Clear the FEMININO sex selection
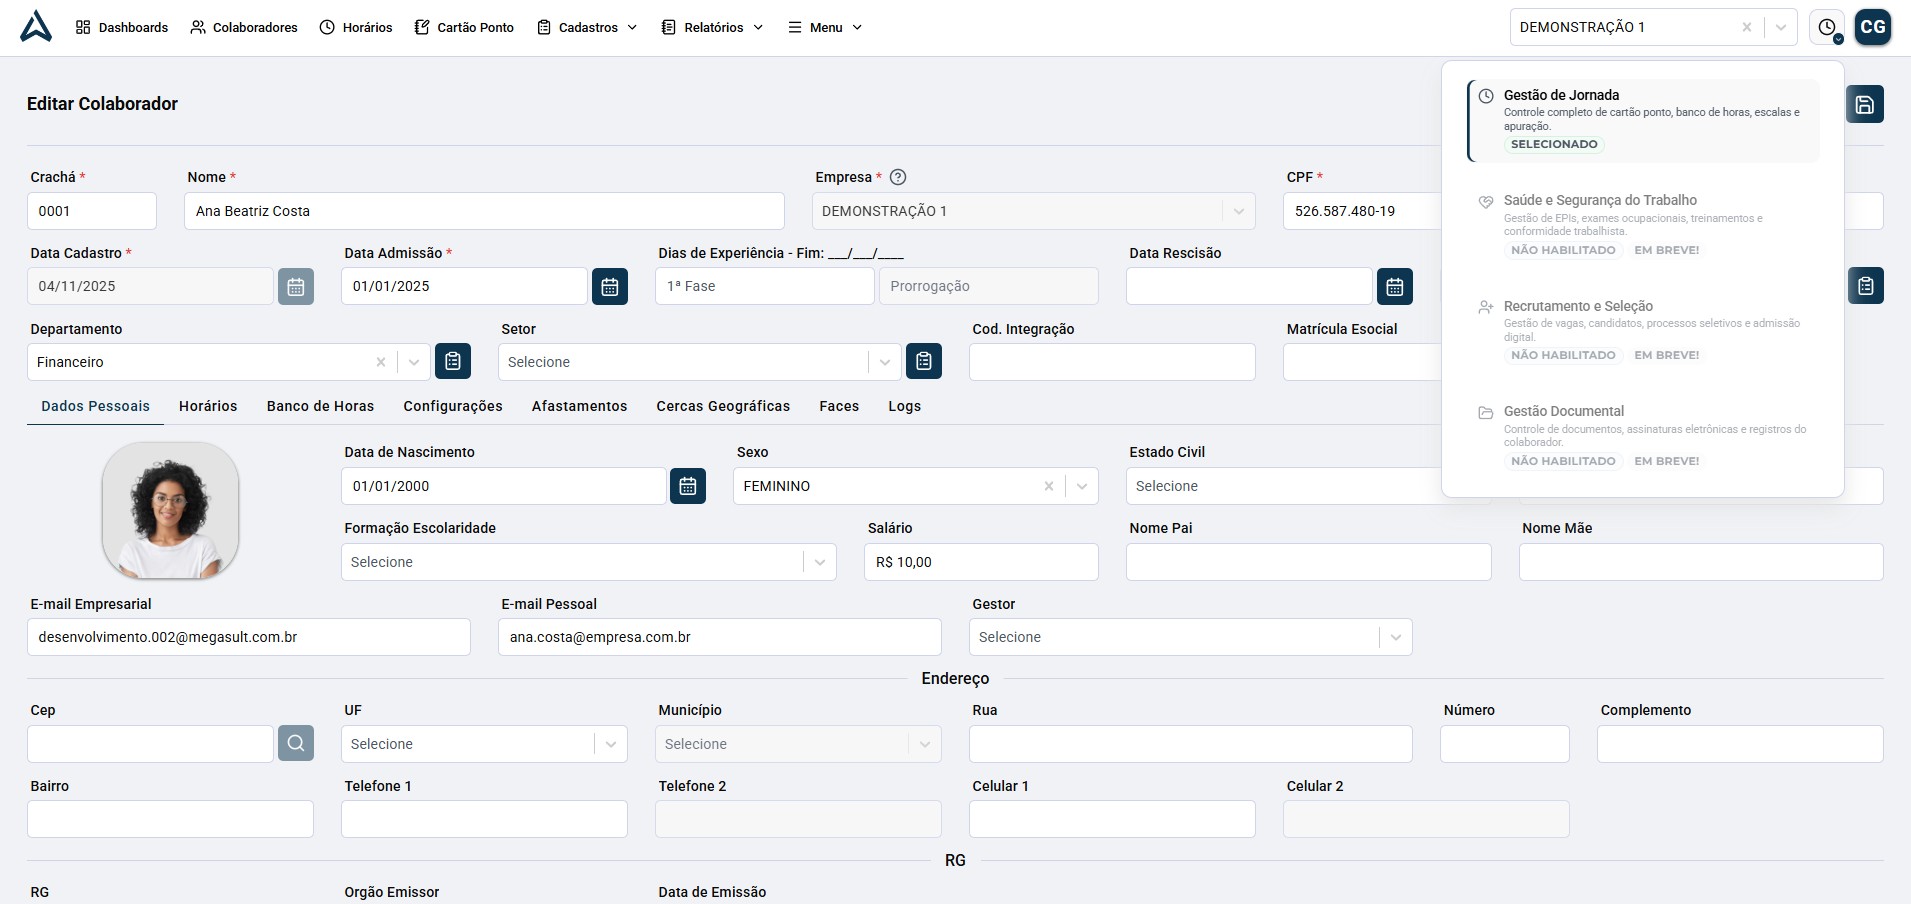Image resolution: width=1911 pixels, height=904 pixels. point(1049,486)
